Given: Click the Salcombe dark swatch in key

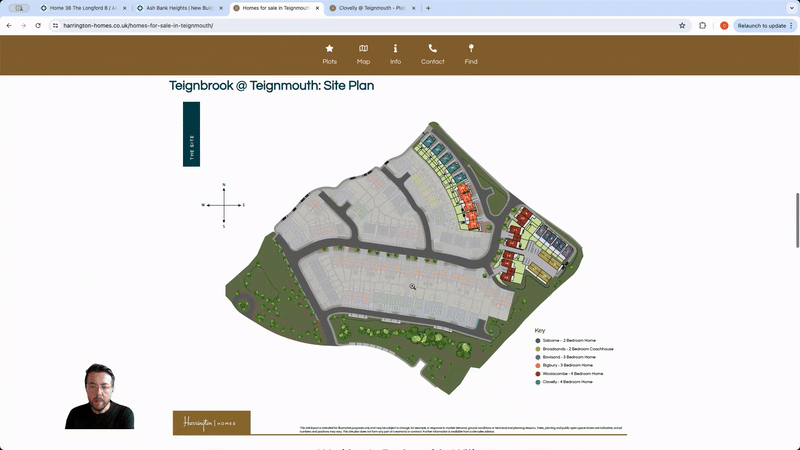Looking at the screenshot, I should (538, 341).
